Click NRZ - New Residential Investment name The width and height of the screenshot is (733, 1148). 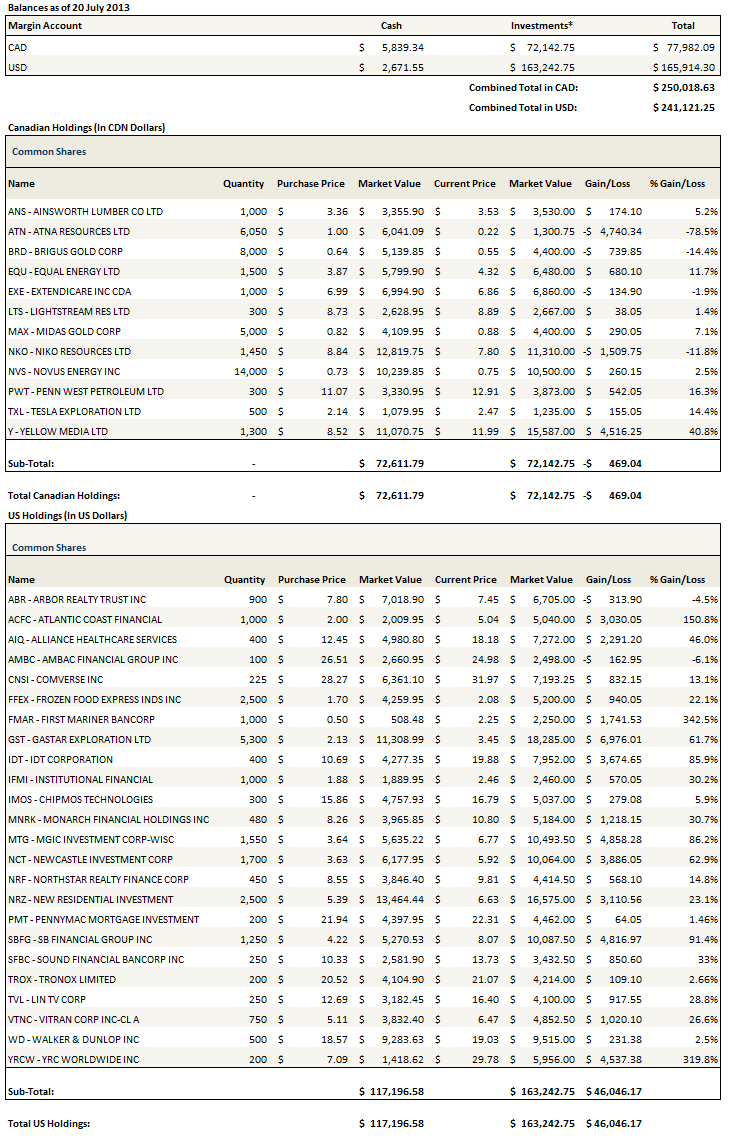coord(90,900)
